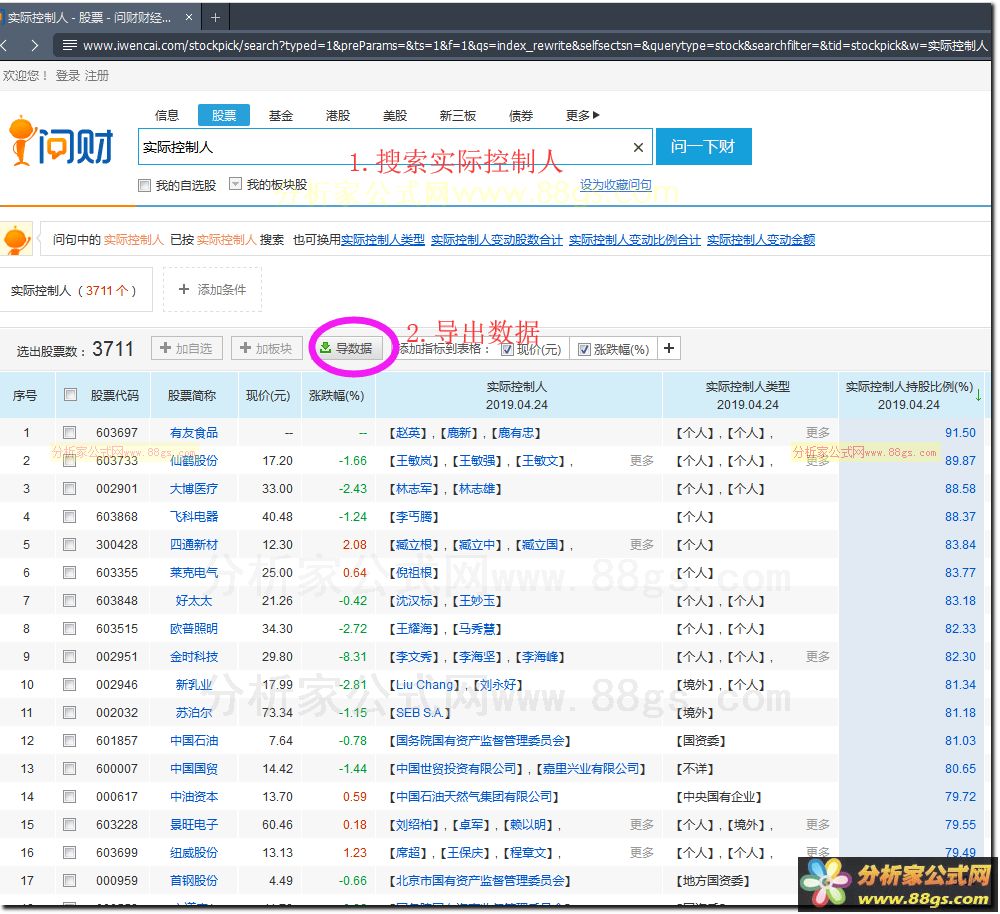This screenshot has height=914, width=1000.
Task: Expand 更多 controllers for 景旺电子 row
Action: (x=642, y=825)
